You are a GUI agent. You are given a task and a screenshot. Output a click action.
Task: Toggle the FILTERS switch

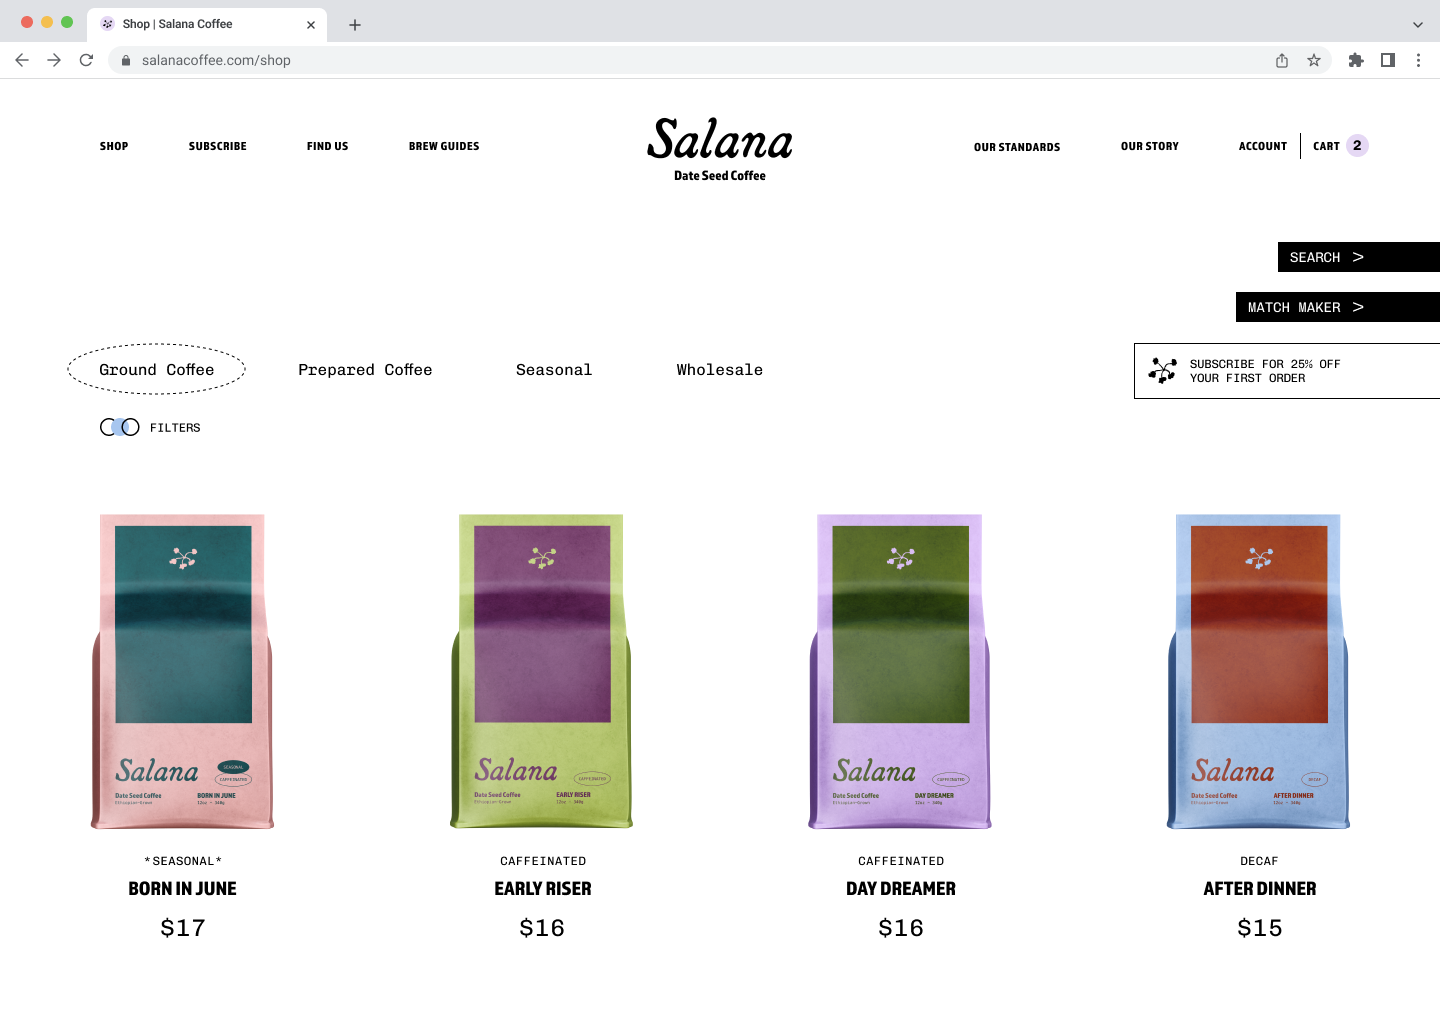tap(120, 427)
